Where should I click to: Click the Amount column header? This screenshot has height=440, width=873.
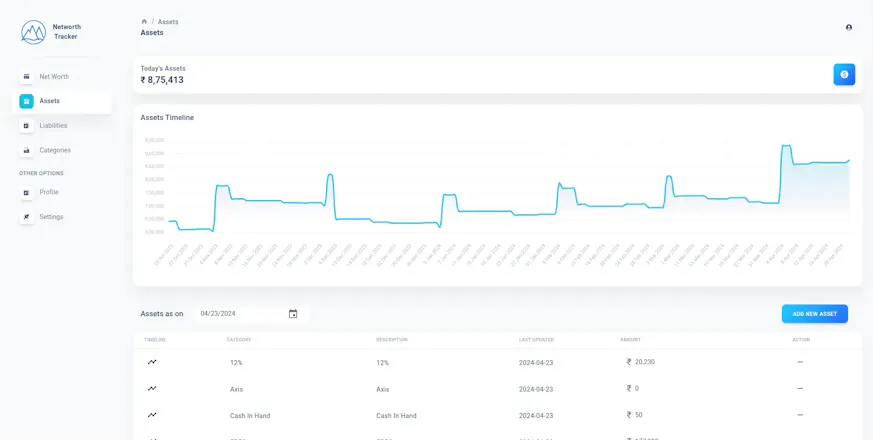pos(630,340)
